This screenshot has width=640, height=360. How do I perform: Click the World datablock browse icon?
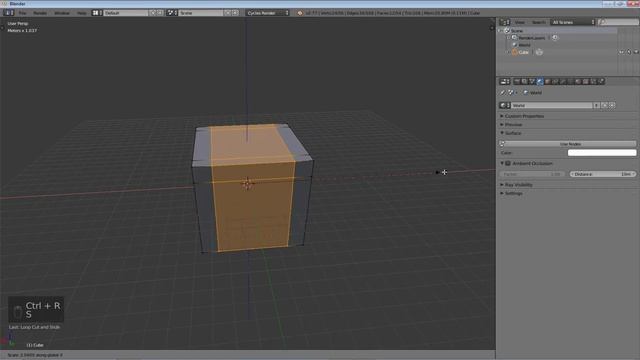[505, 105]
